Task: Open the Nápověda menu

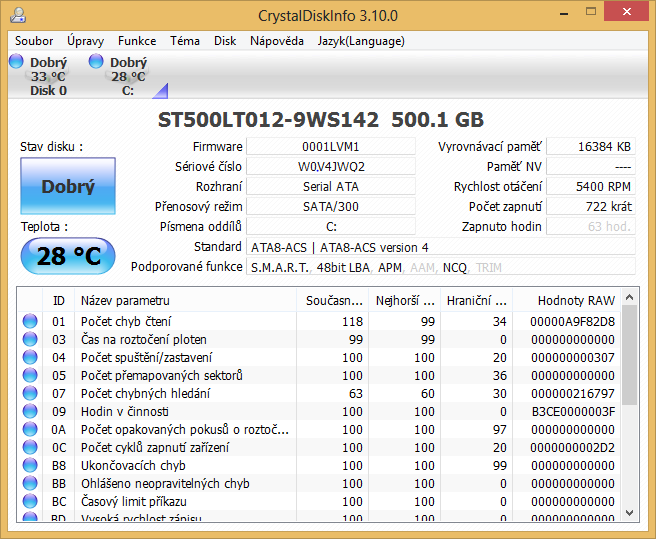Action: 277,41
